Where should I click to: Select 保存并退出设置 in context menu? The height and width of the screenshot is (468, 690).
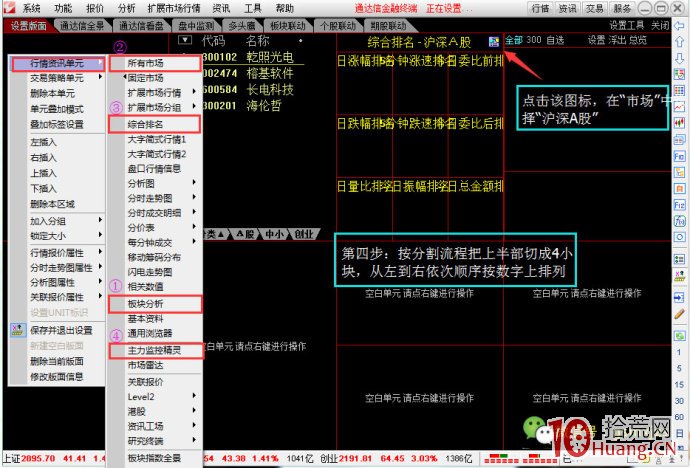[x=57, y=330]
